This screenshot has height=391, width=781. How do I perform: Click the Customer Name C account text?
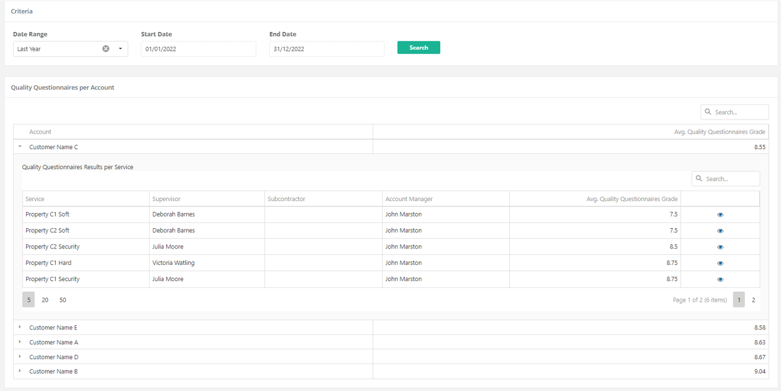(54, 147)
